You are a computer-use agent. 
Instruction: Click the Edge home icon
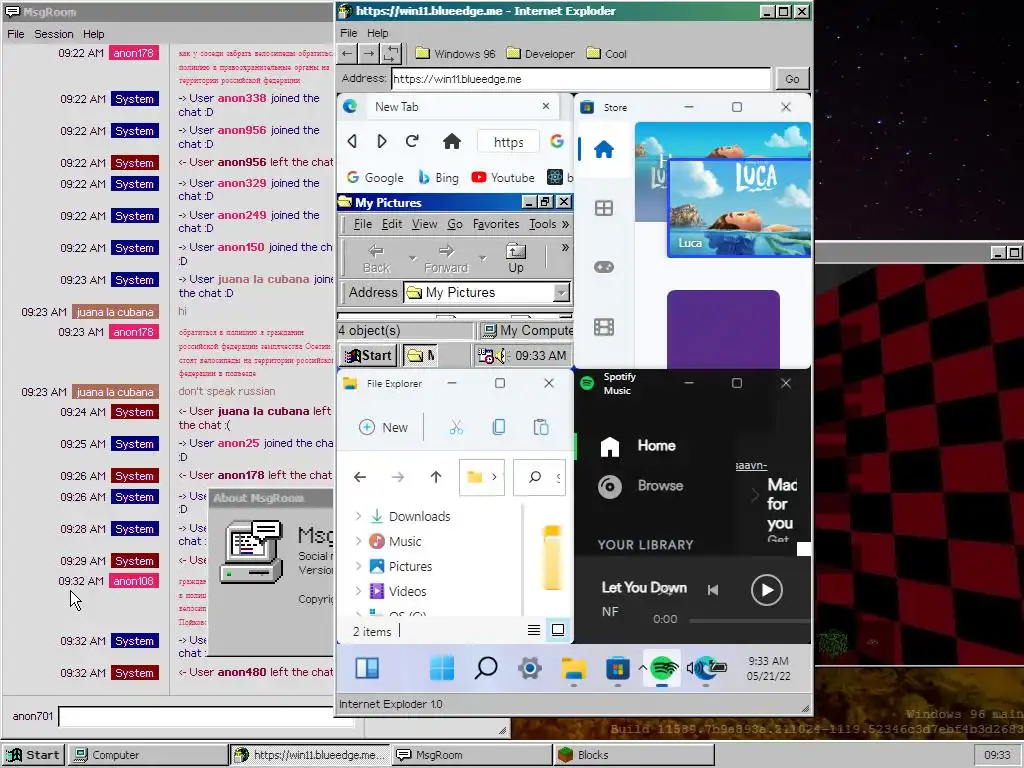[x=452, y=141]
